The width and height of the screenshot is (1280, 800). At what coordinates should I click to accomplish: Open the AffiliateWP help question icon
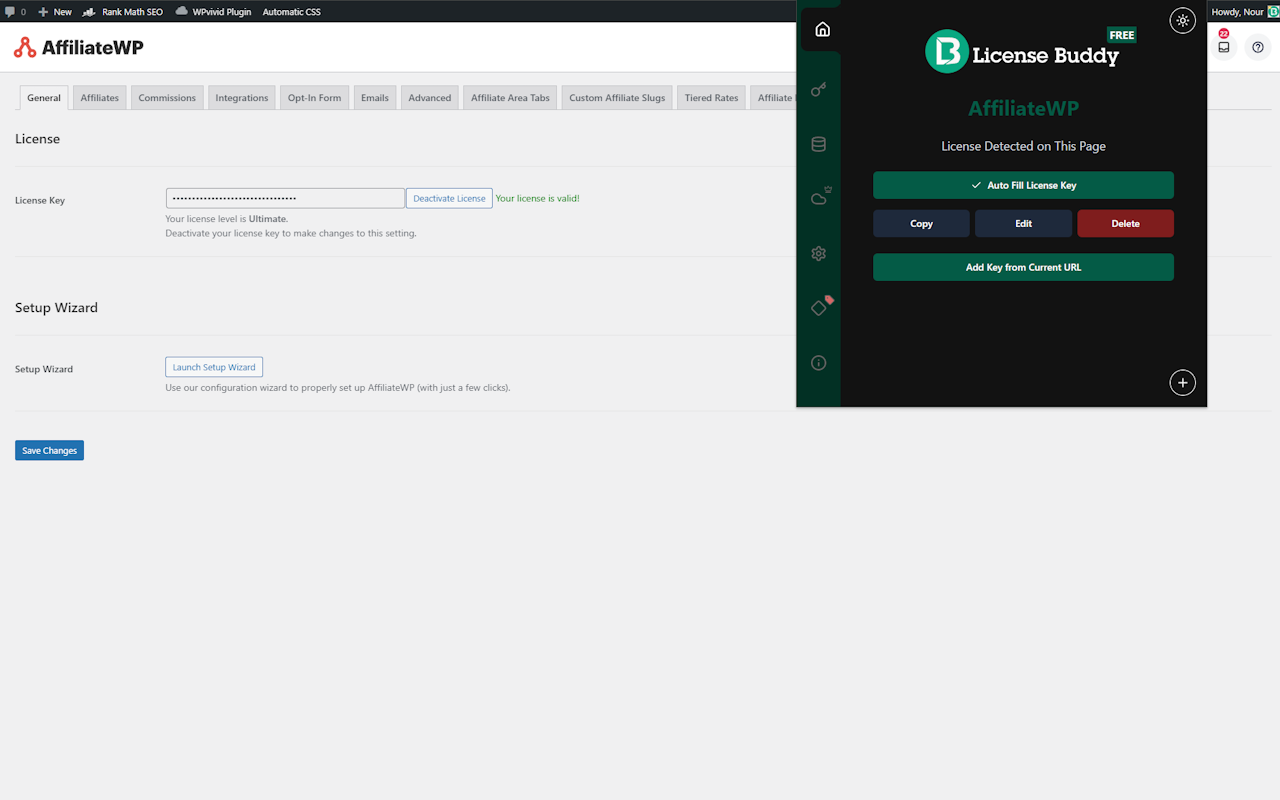tap(1258, 47)
